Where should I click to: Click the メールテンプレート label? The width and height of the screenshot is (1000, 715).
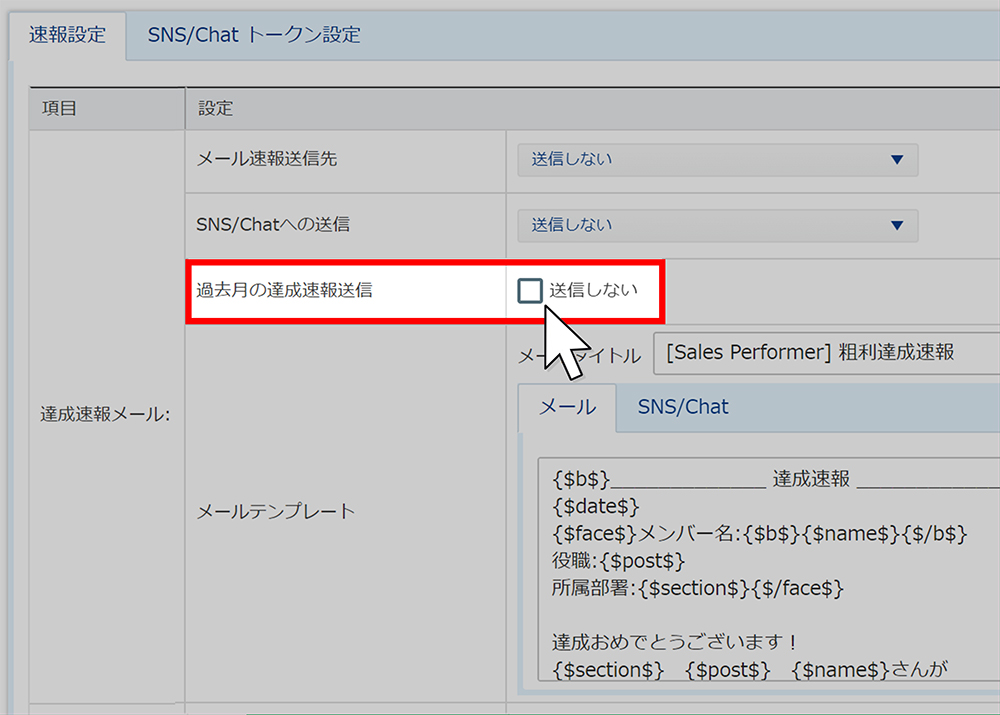pyautogui.click(x=276, y=511)
